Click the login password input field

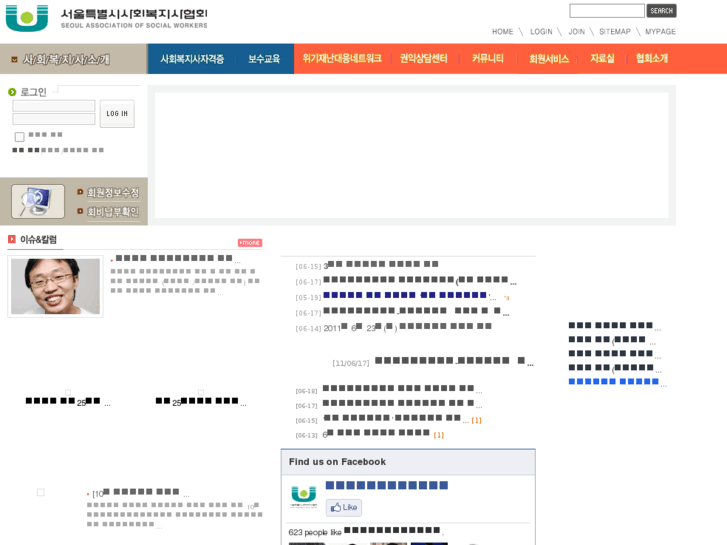(54, 119)
